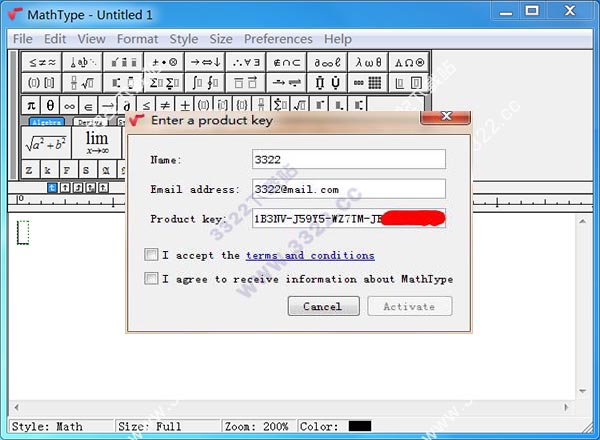The image size is (600, 440).
Task: Open the boxes templates palette
Action: click(x=409, y=83)
